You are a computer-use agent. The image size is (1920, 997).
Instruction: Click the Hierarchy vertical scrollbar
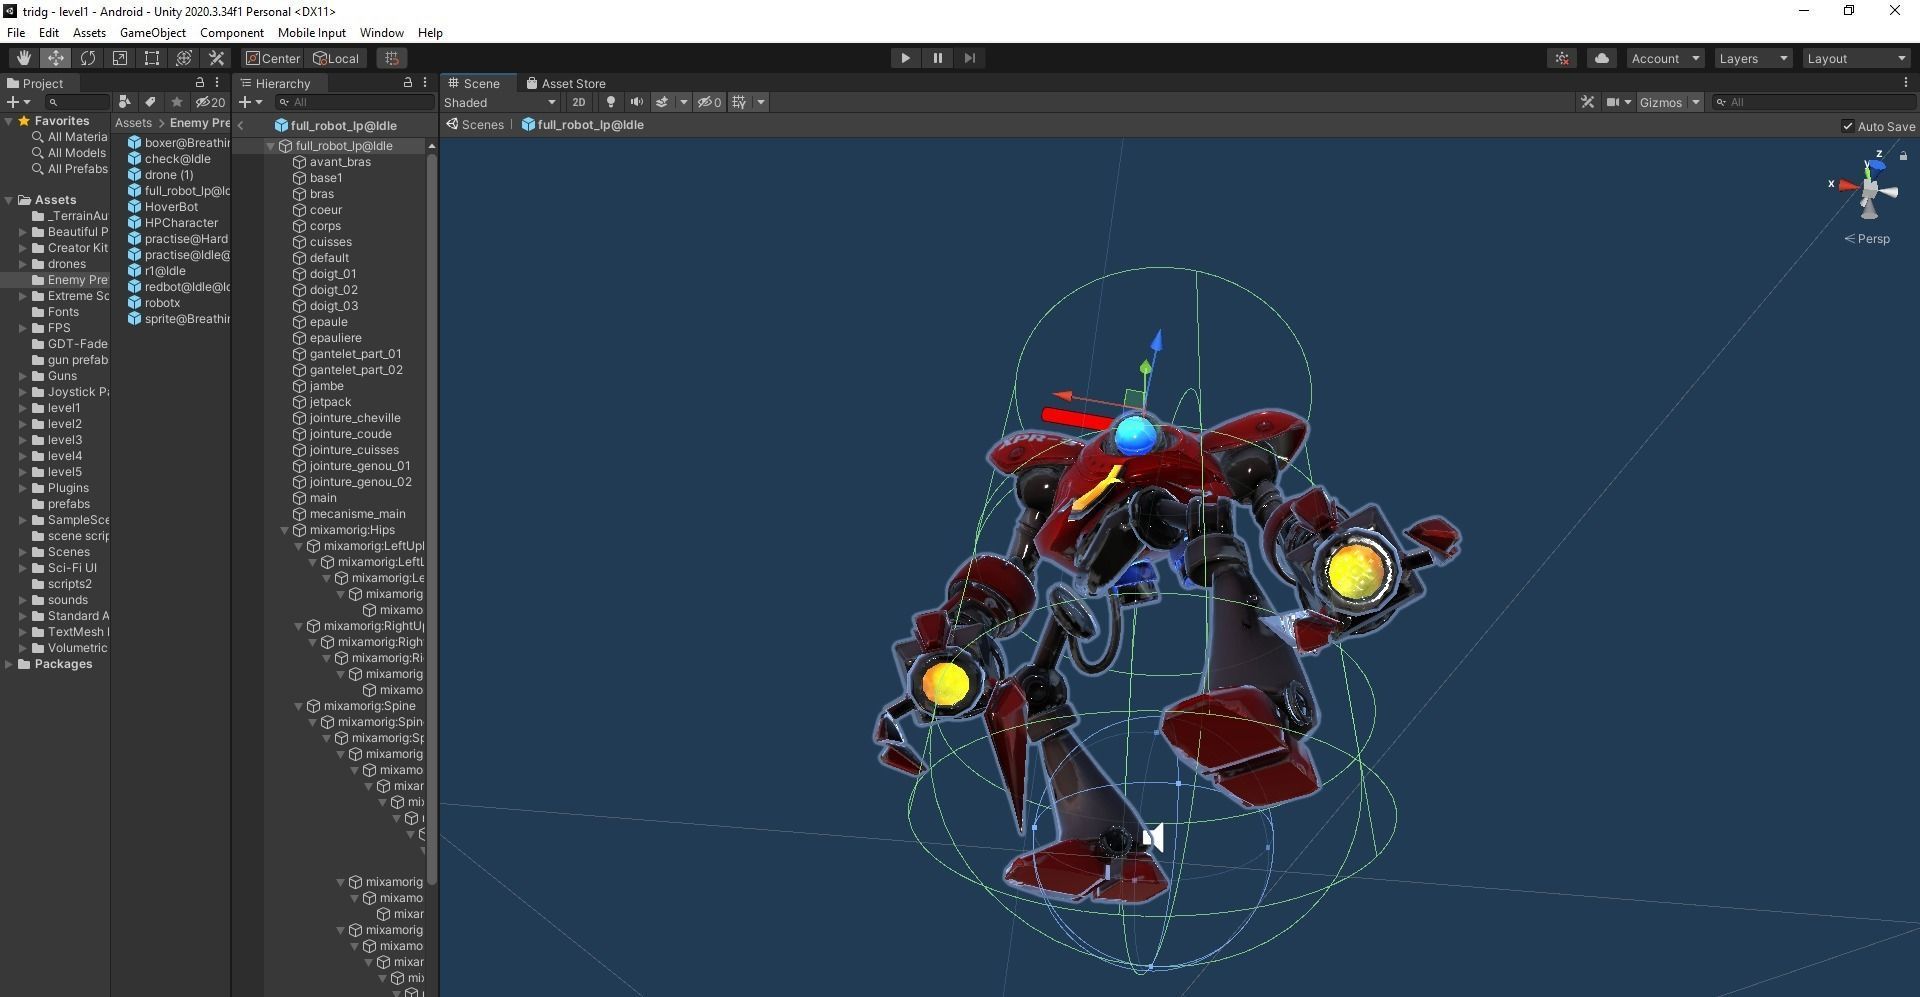[432, 520]
